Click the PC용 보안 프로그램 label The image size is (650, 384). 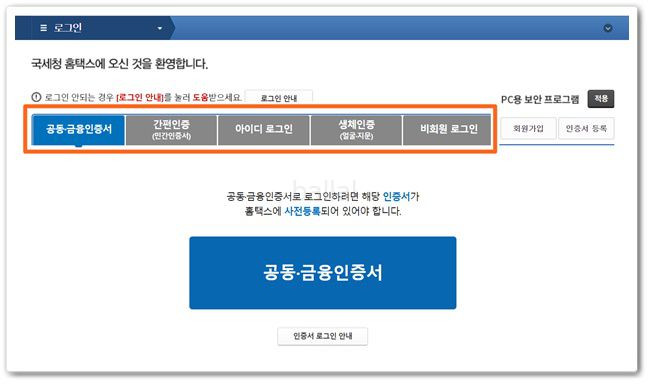[540, 100]
